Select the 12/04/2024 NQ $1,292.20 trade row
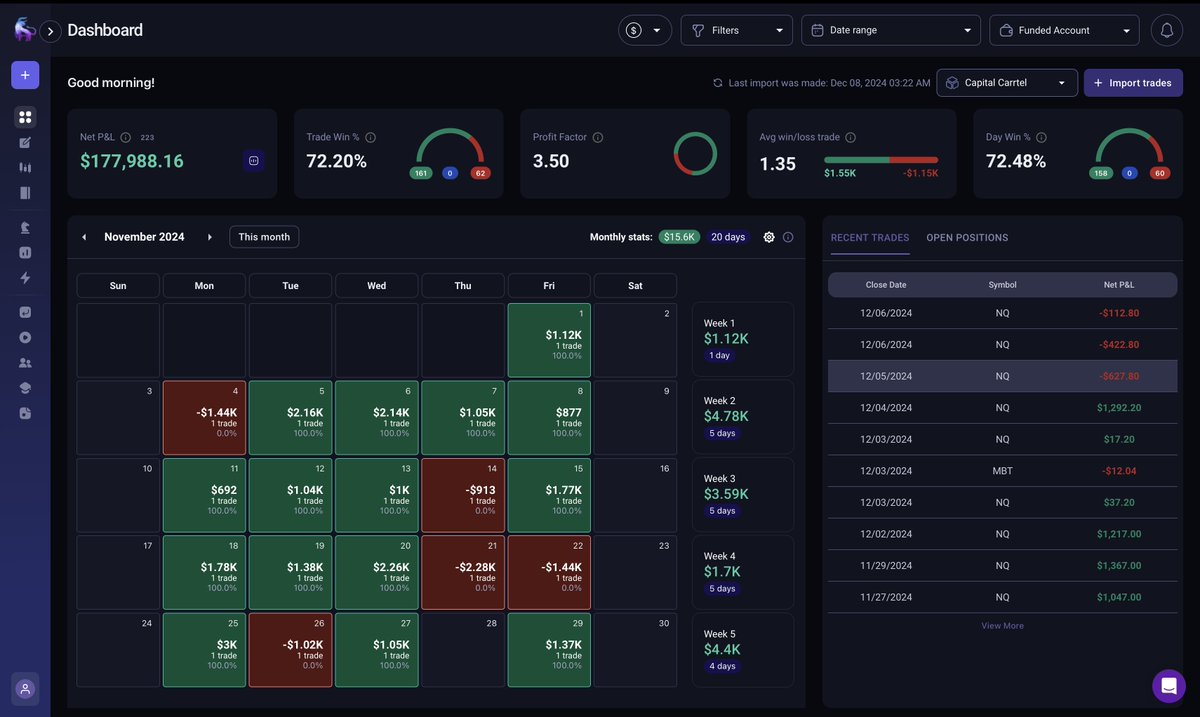The width and height of the screenshot is (1200, 717). coord(1002,408)
